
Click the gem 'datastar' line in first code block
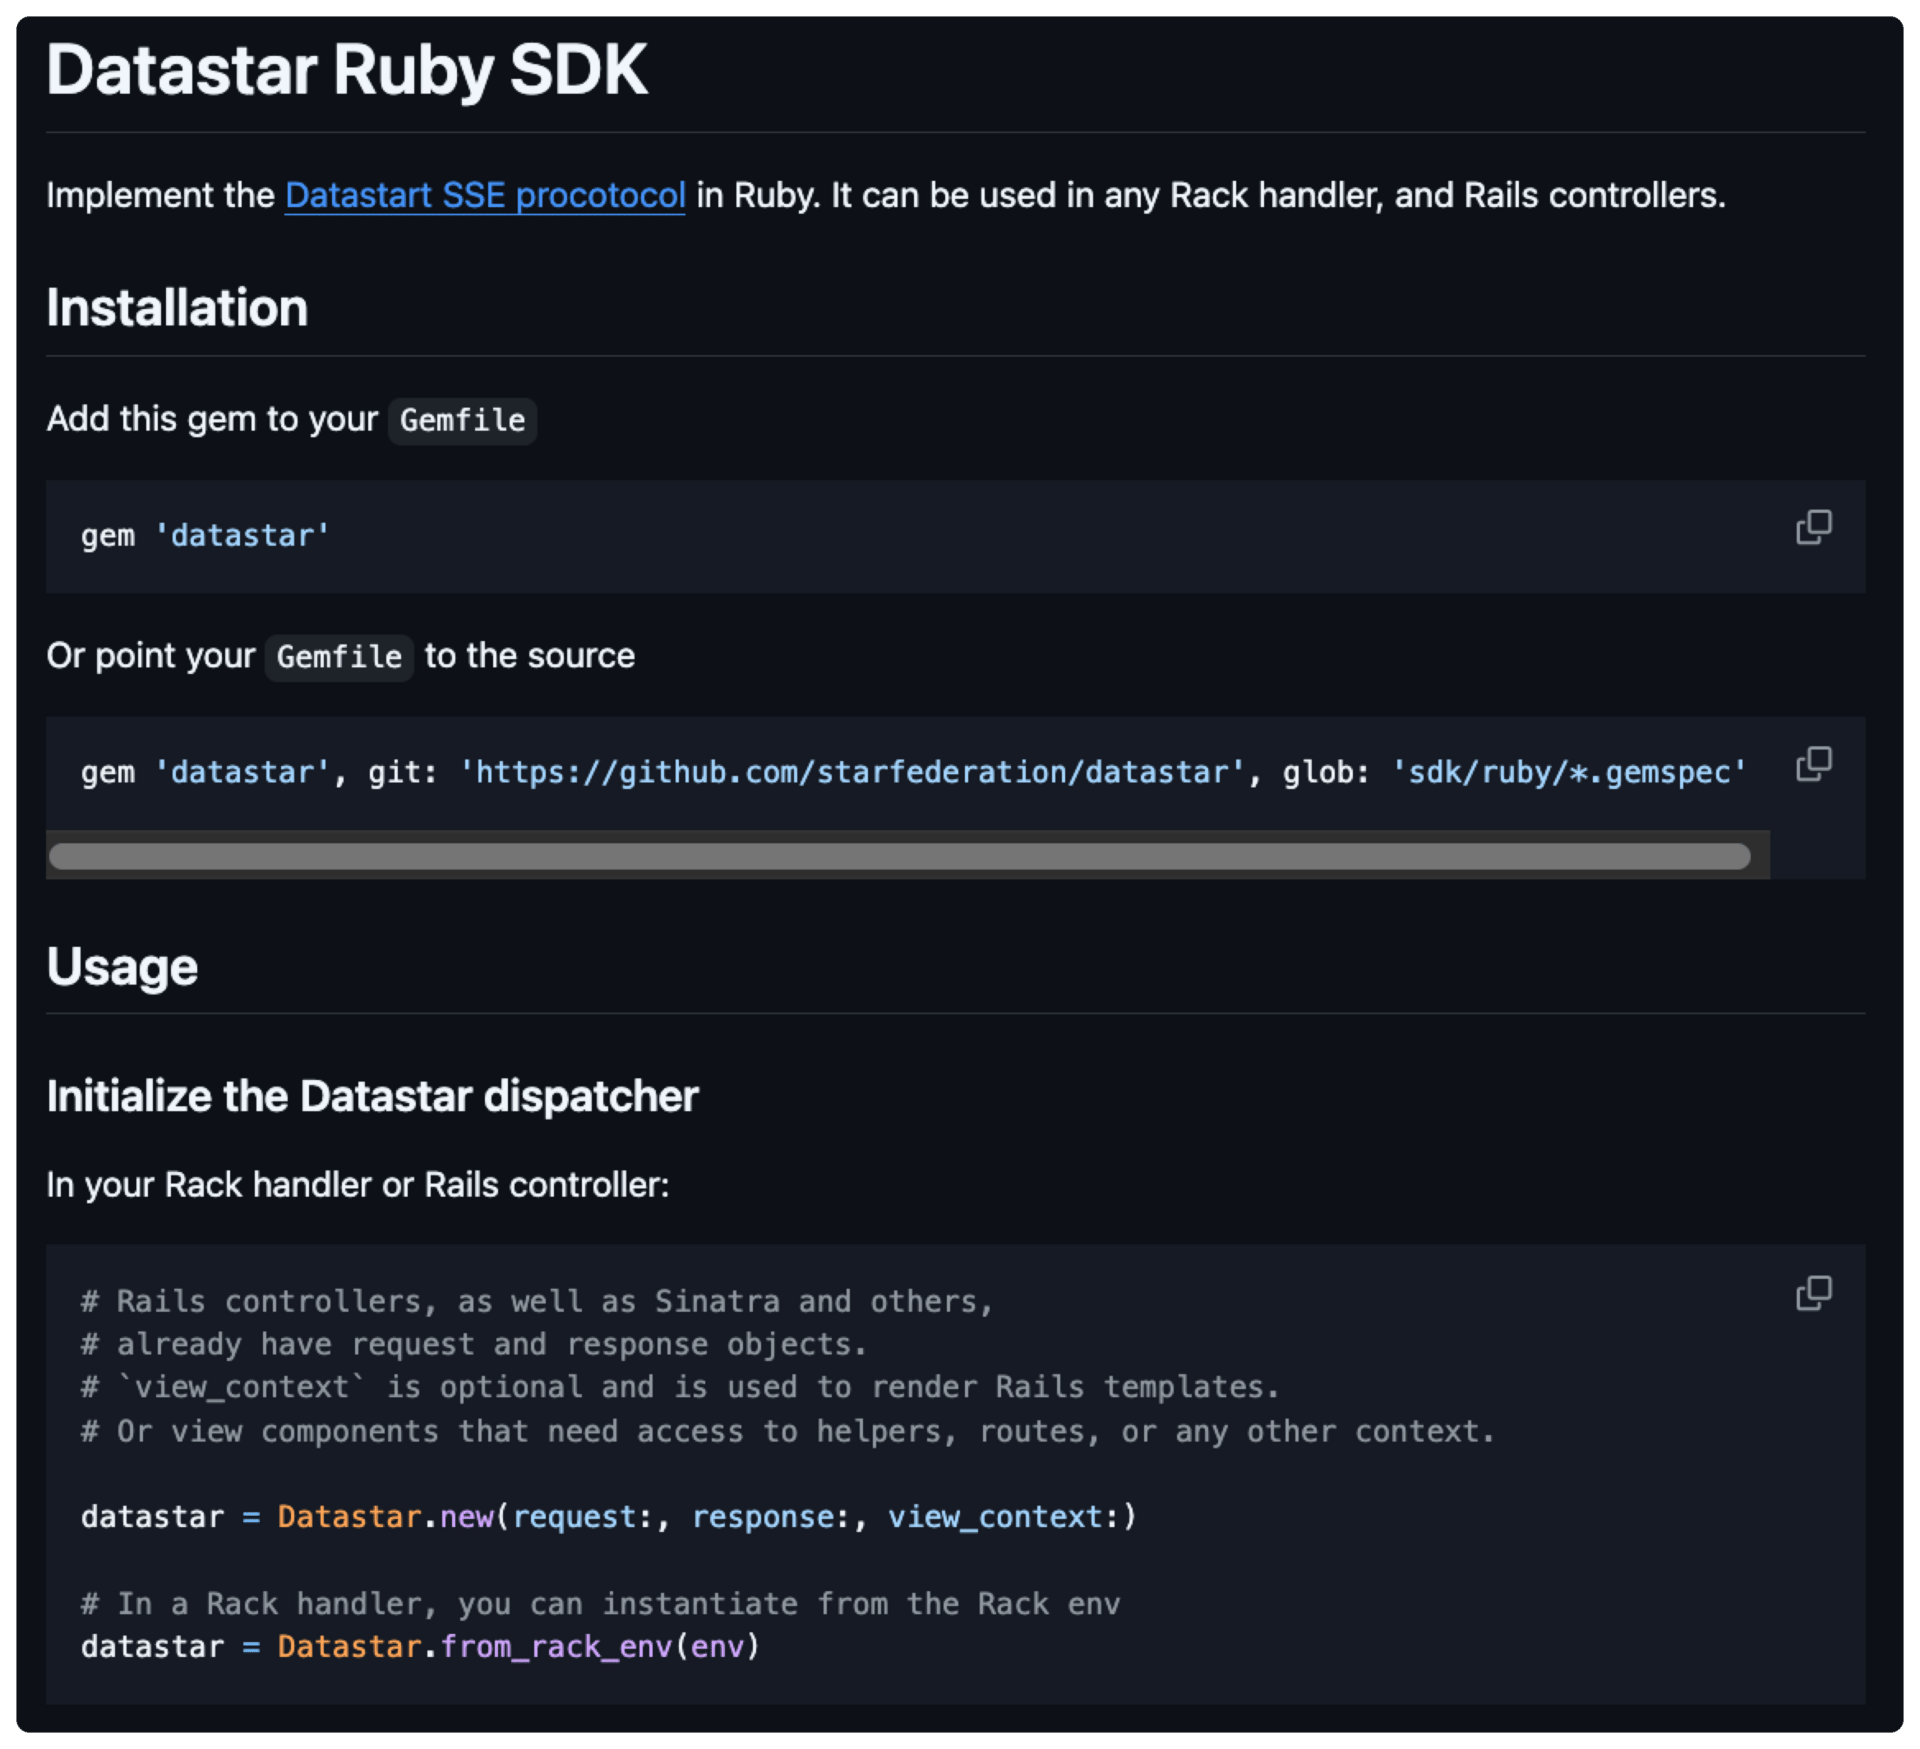[x=205, y=536]
